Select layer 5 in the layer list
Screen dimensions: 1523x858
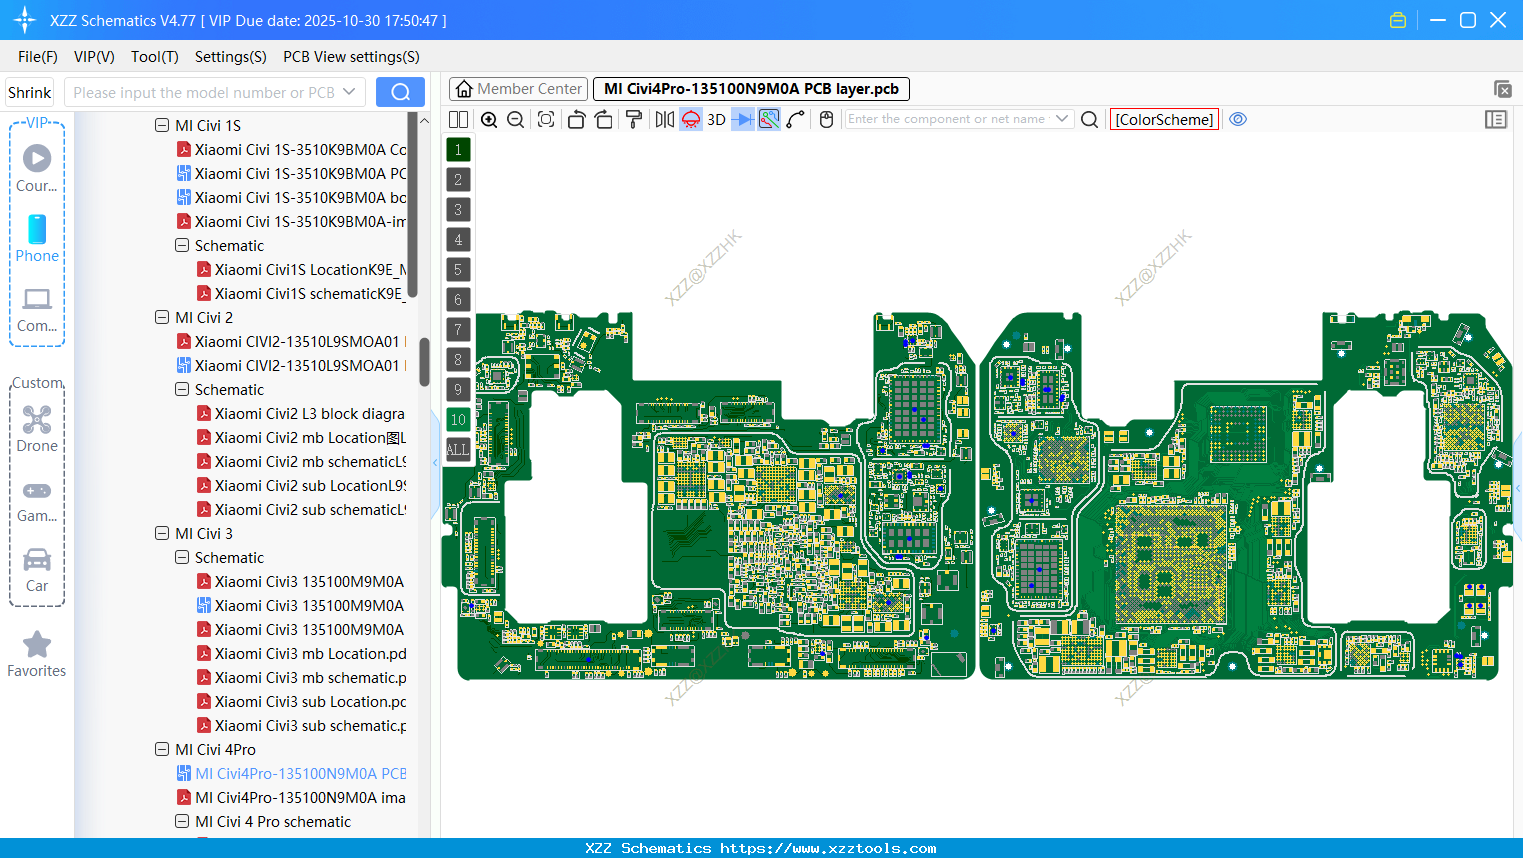click(457, 269)
